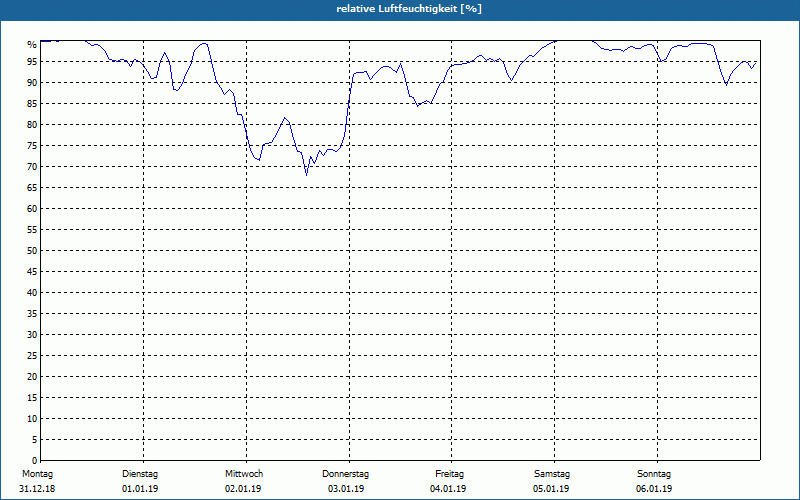Click the 'Montag' day label
Viewport: 800px width, 500px height.
[x=37, y=474]
